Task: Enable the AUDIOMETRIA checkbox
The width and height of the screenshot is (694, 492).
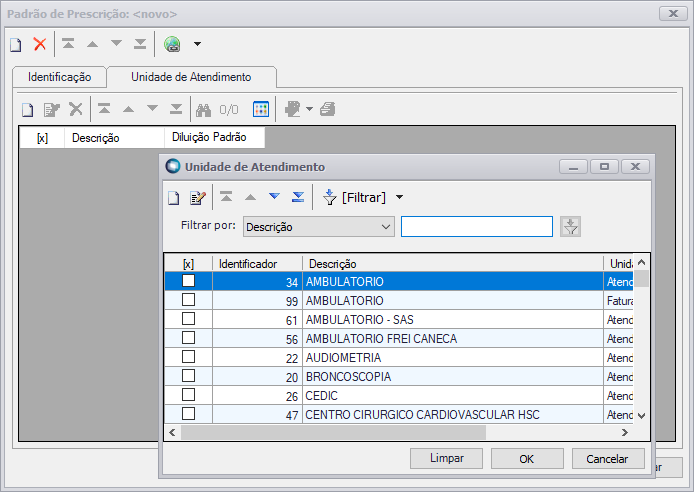Action: [189, 357]
